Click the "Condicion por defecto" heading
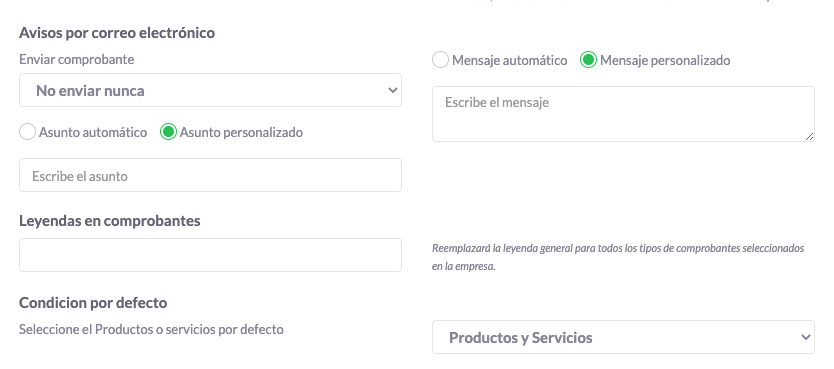 (93, 303)
